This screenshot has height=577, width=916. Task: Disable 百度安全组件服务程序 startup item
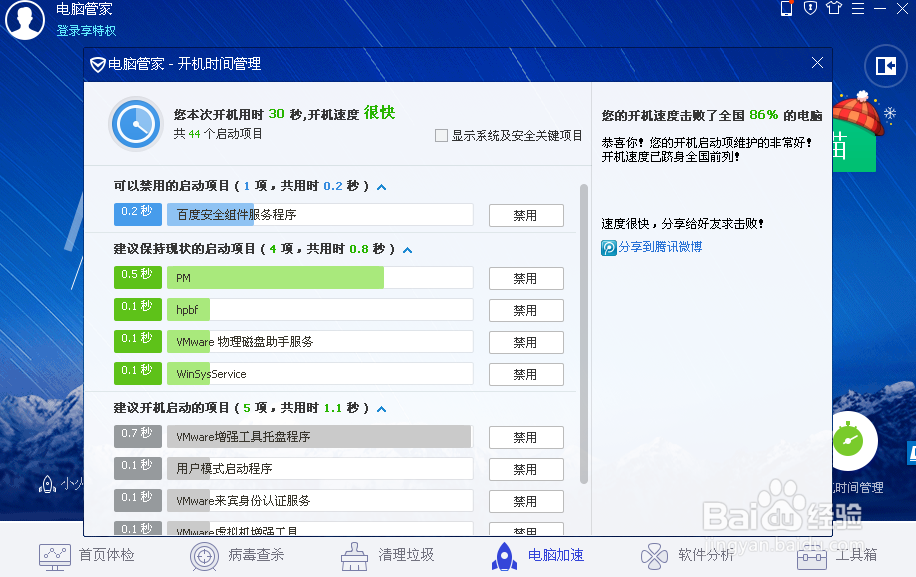point(526,215)
